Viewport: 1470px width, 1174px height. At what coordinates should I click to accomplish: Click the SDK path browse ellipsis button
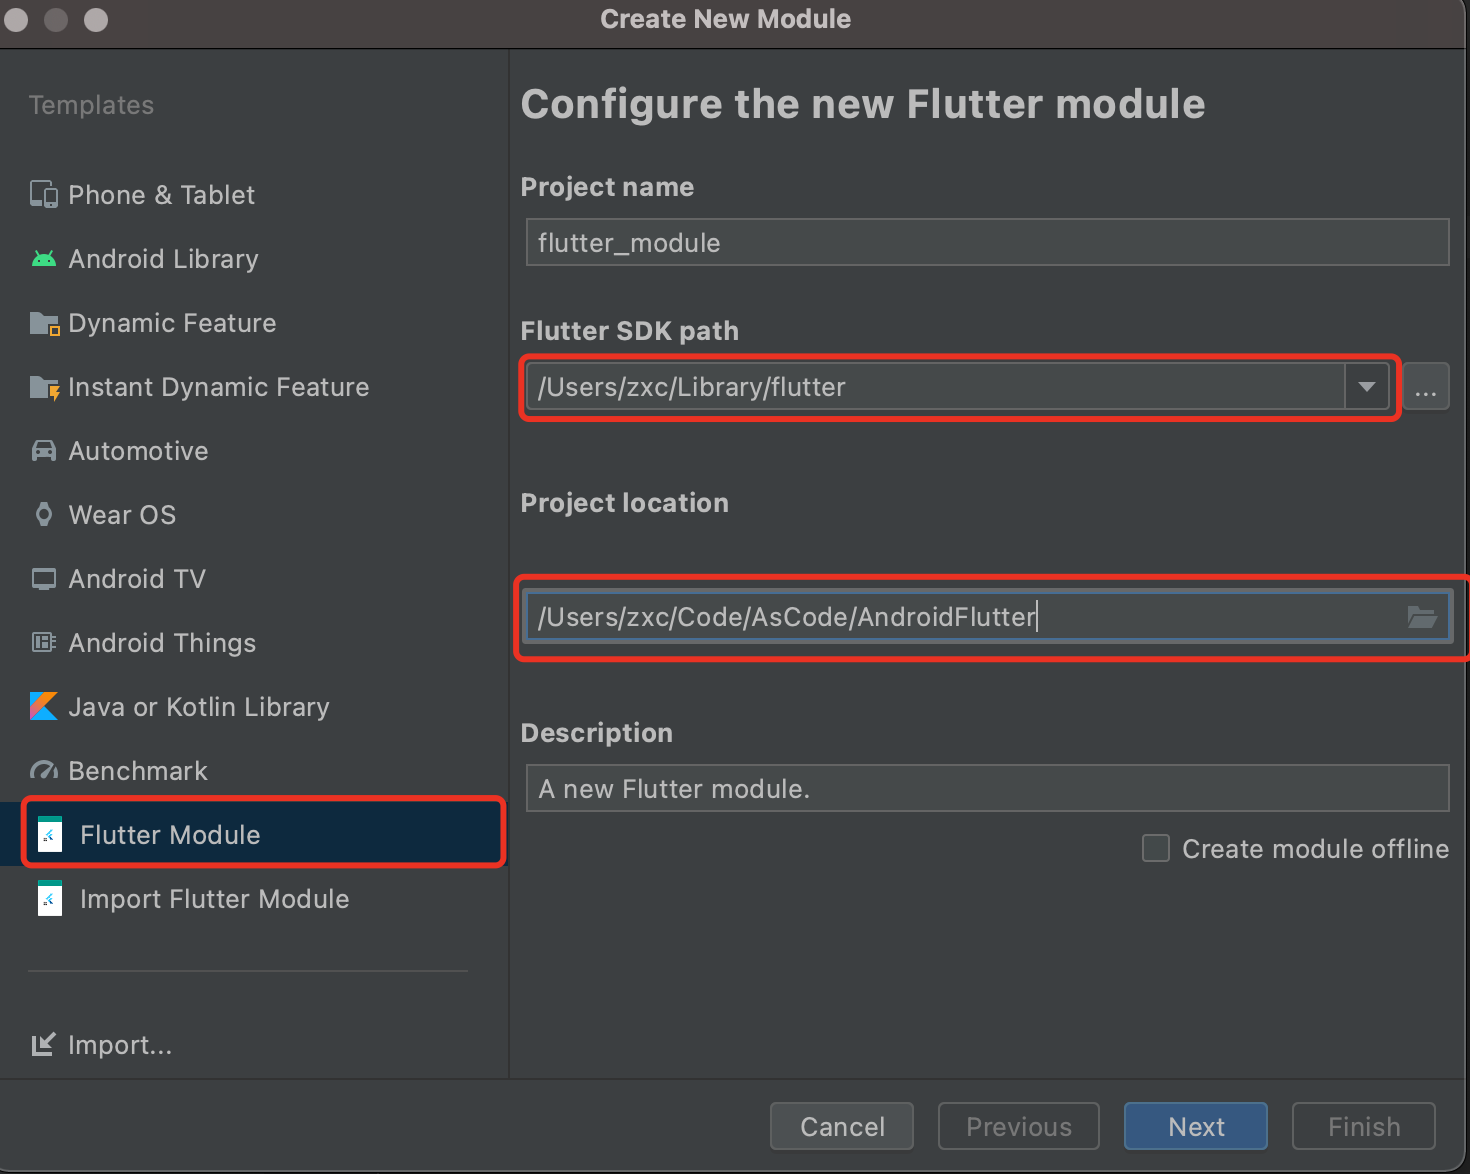(1426, 387)
